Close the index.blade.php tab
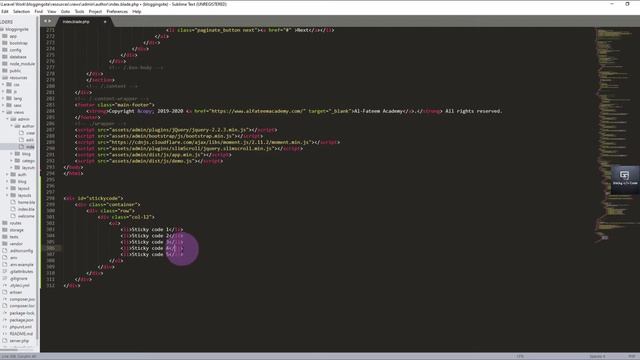Screen dimensions: 640x360 [105, 22]
